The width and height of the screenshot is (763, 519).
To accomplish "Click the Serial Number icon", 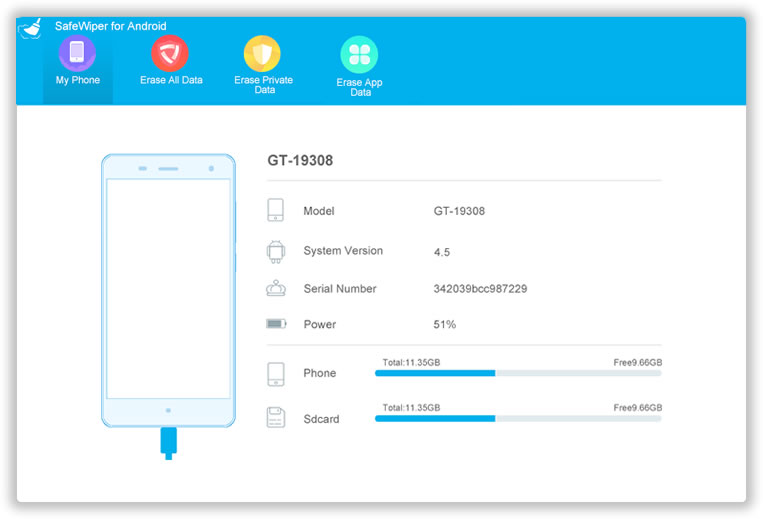I will coord(276,289).
